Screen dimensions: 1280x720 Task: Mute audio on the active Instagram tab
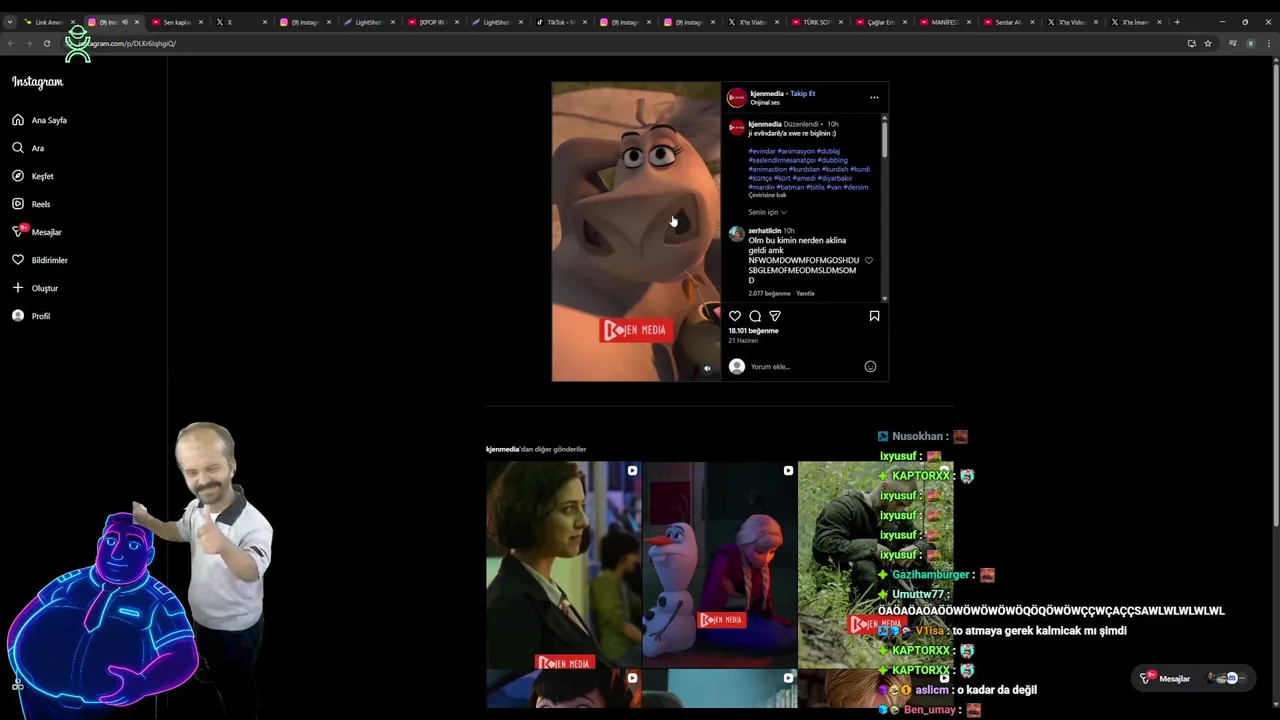click(124, 22)
